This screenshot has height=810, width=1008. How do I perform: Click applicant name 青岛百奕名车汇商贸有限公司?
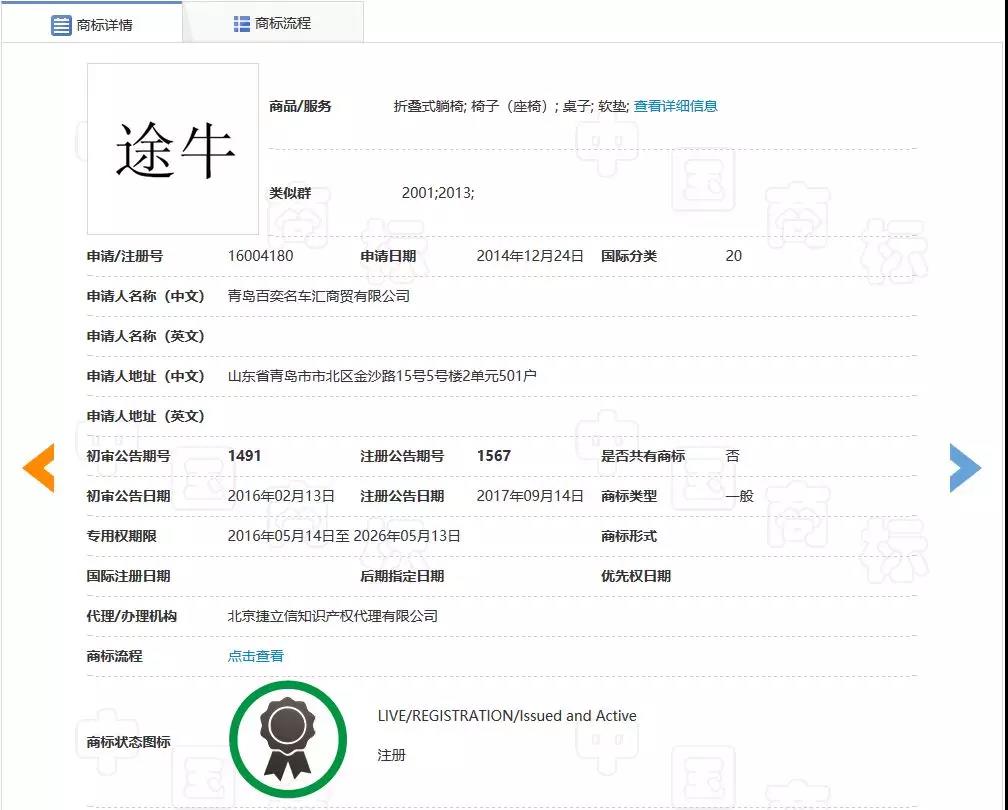(x=319, y=296)
